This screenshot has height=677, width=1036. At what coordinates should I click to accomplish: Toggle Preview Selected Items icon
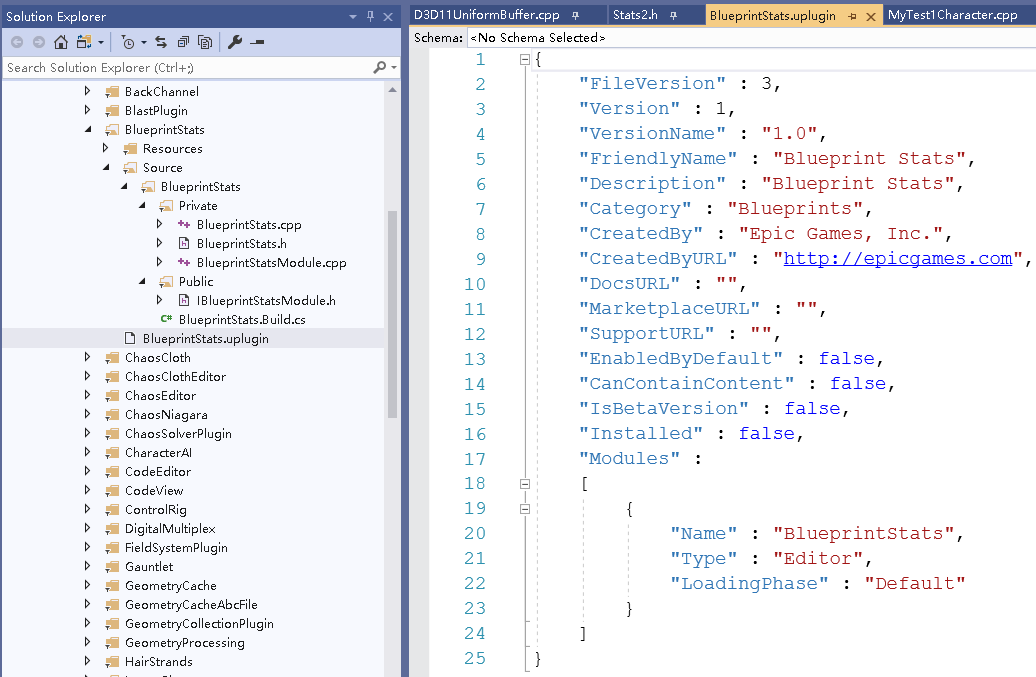pyautogui.click(x=258, y=42)
